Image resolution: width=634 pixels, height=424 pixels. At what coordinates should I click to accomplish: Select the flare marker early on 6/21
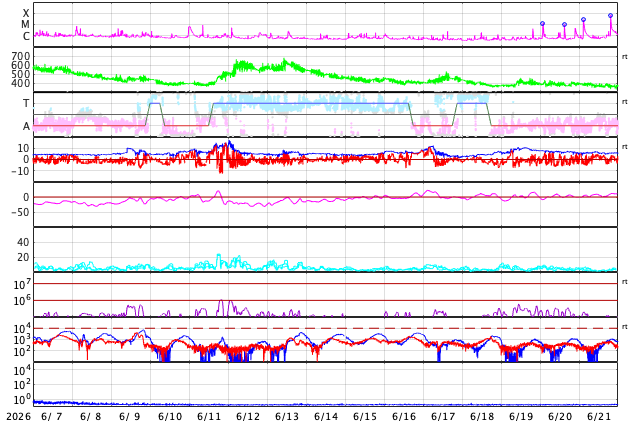583,19
